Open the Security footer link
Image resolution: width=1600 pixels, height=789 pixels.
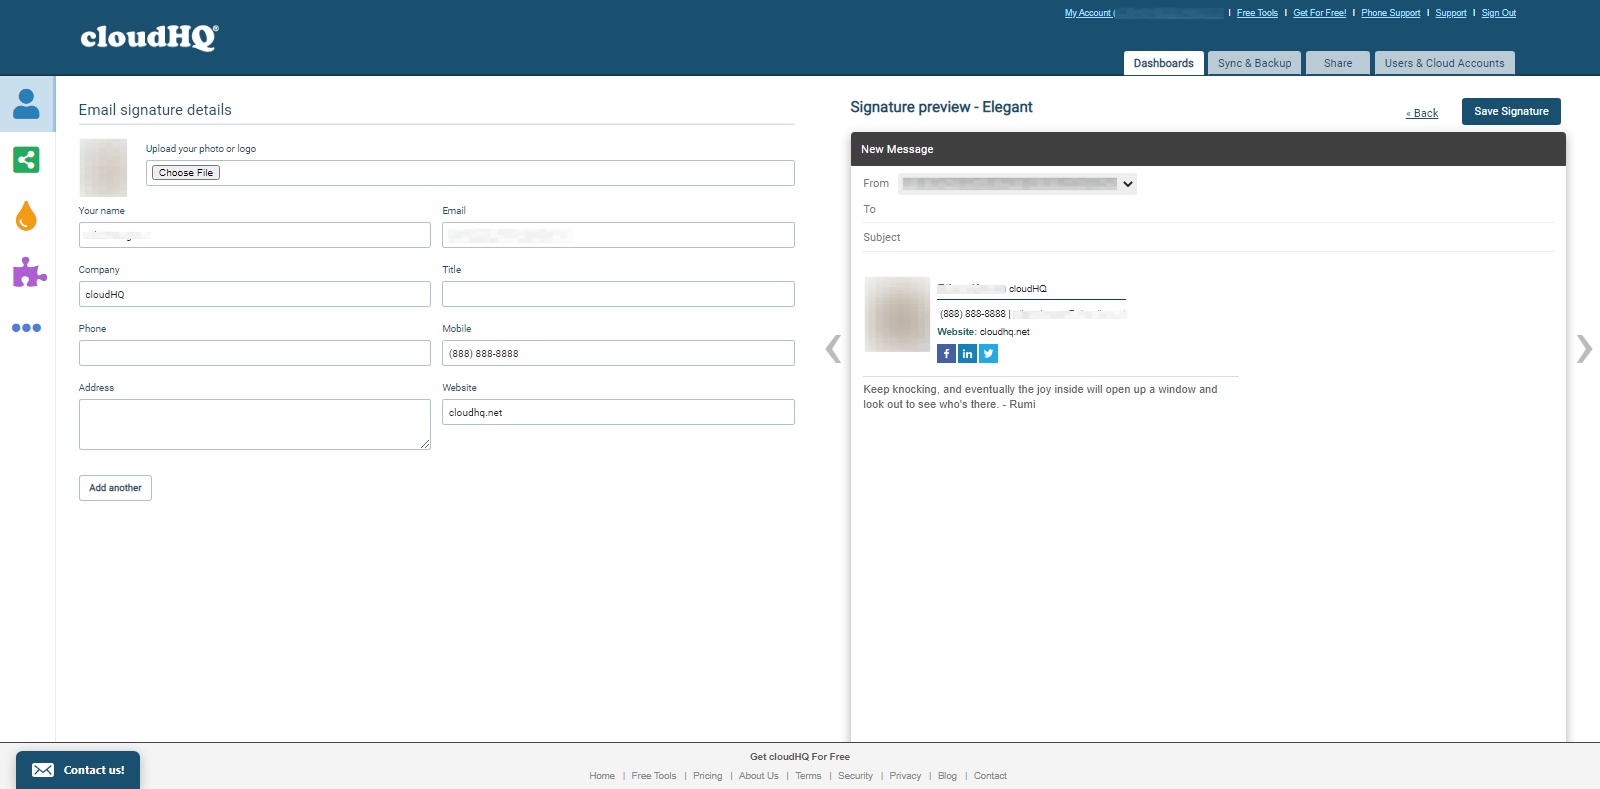pyautogui.click(x=855, y=776)
